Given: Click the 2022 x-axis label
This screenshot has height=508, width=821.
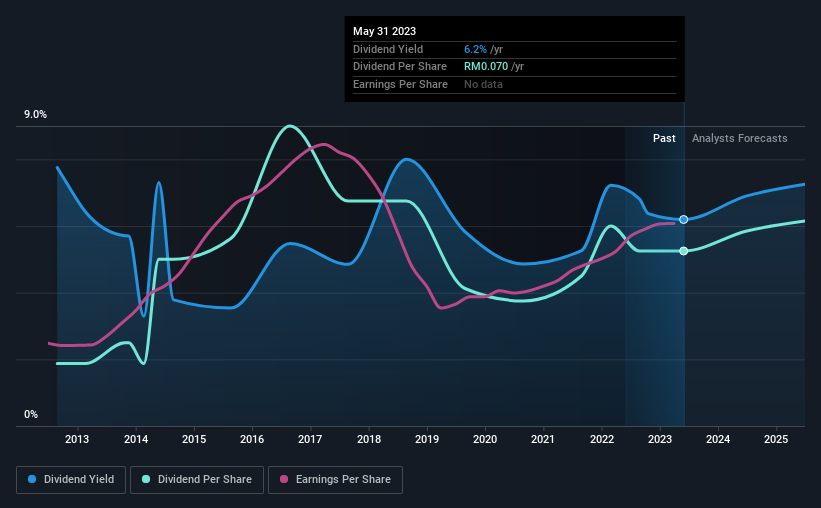Looking at the screenshot, I should [x=602, y=439].
